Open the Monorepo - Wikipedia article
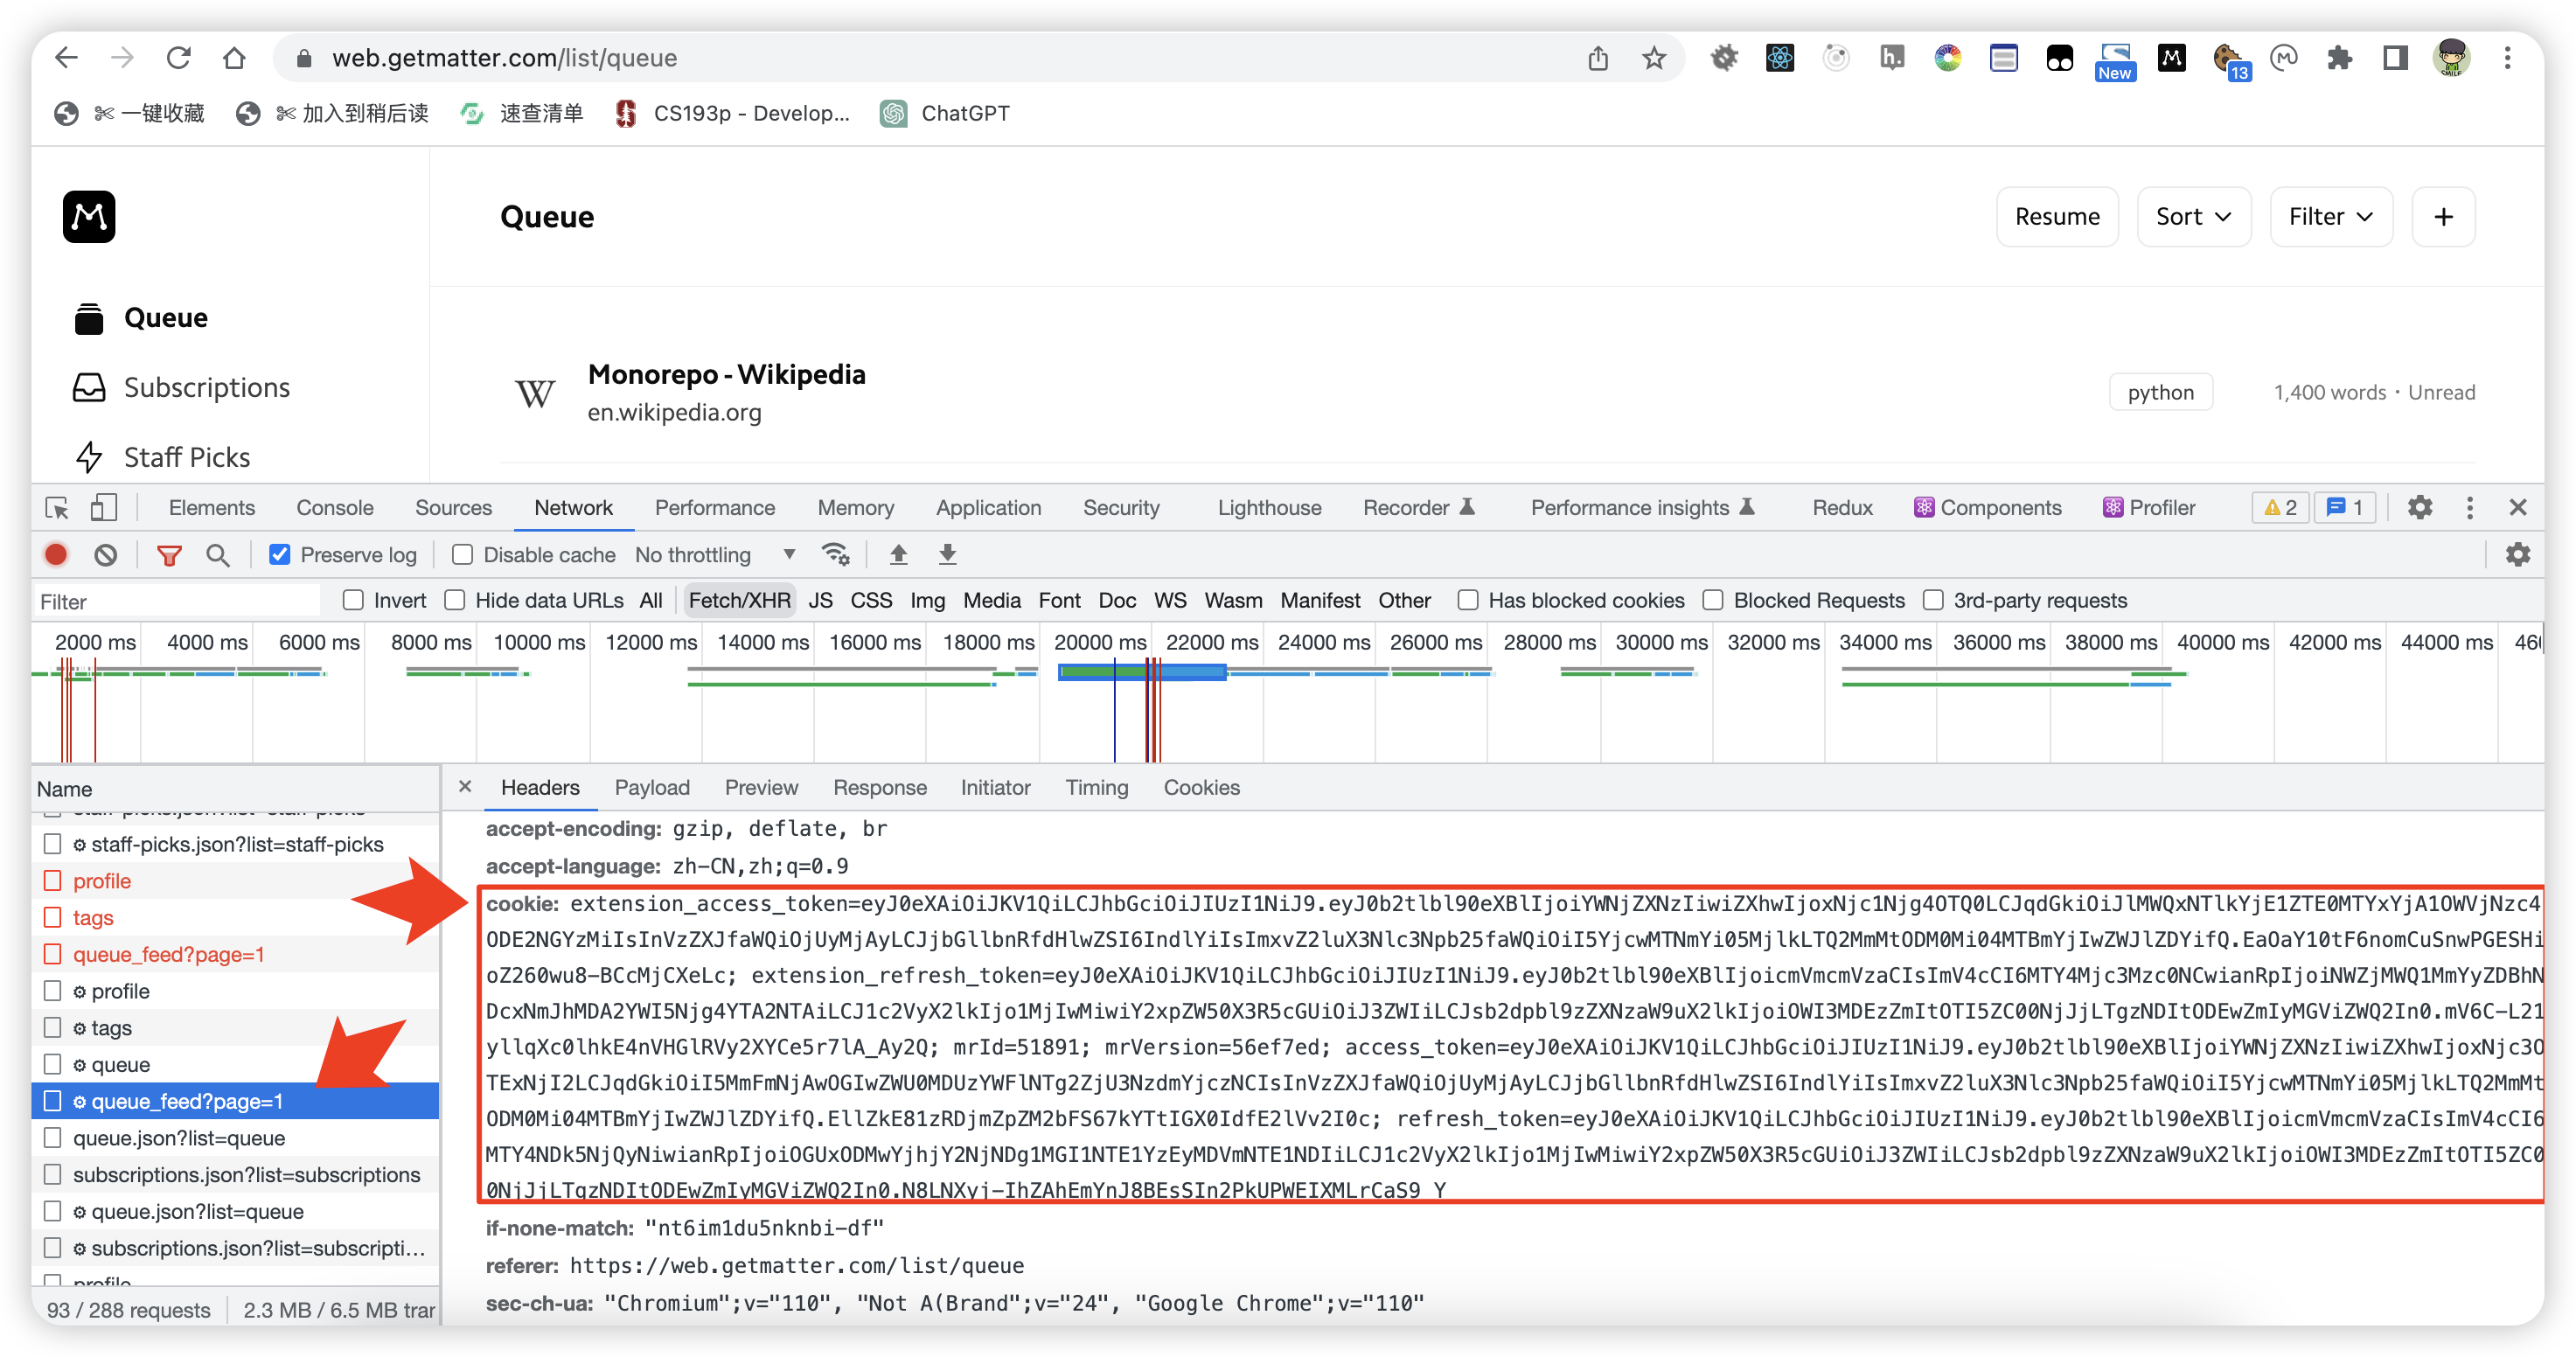Image resolution: width=2576 pixels, height=1357 pixels. [x=726, y=375]
